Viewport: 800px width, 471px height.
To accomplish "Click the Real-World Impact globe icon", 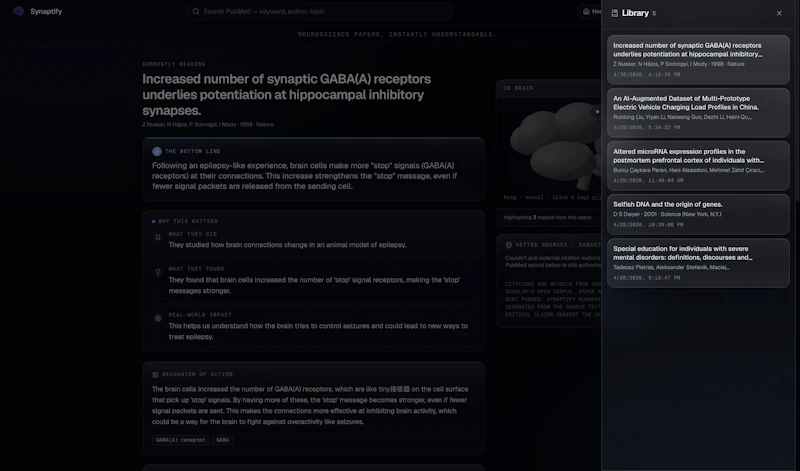I will (x=158, y=318).
